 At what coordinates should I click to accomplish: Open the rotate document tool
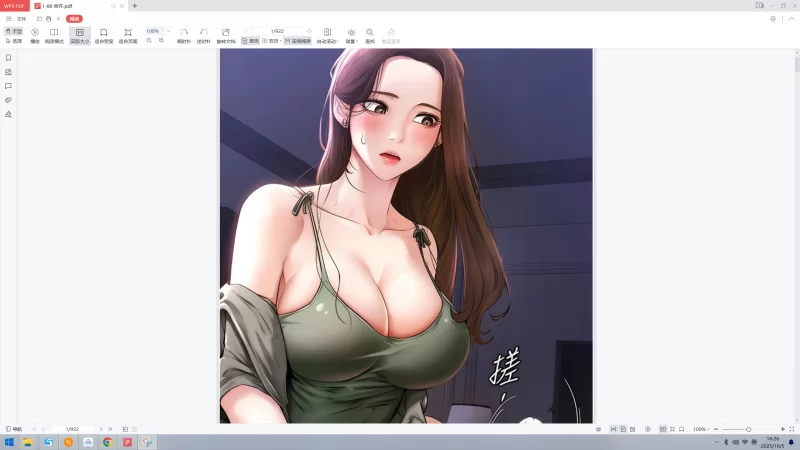pyautogui.click(x=226, y=36)
